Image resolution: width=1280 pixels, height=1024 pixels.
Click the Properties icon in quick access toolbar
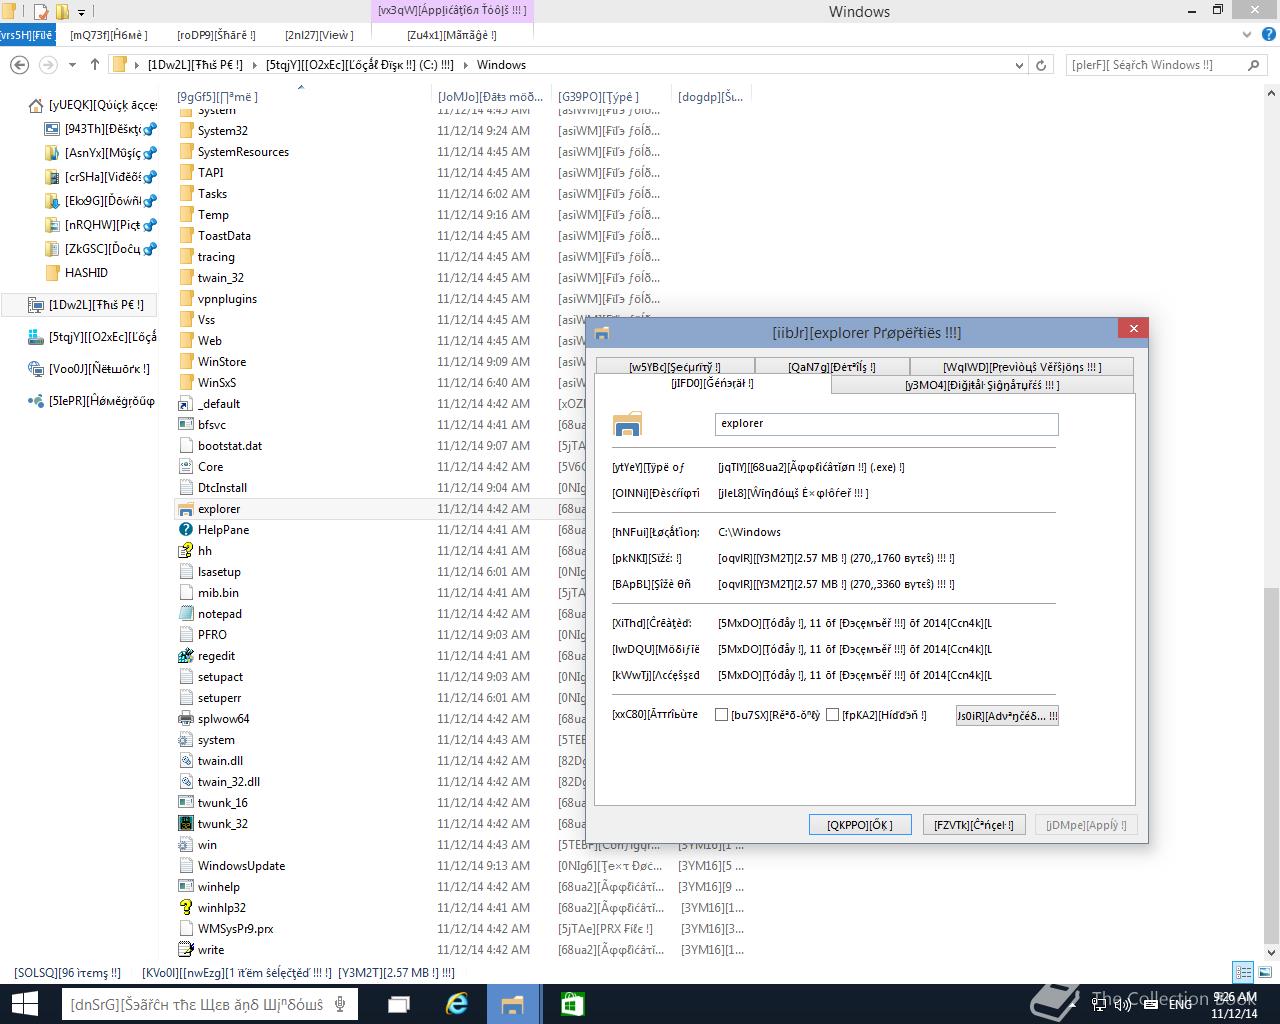pos(41,12)
